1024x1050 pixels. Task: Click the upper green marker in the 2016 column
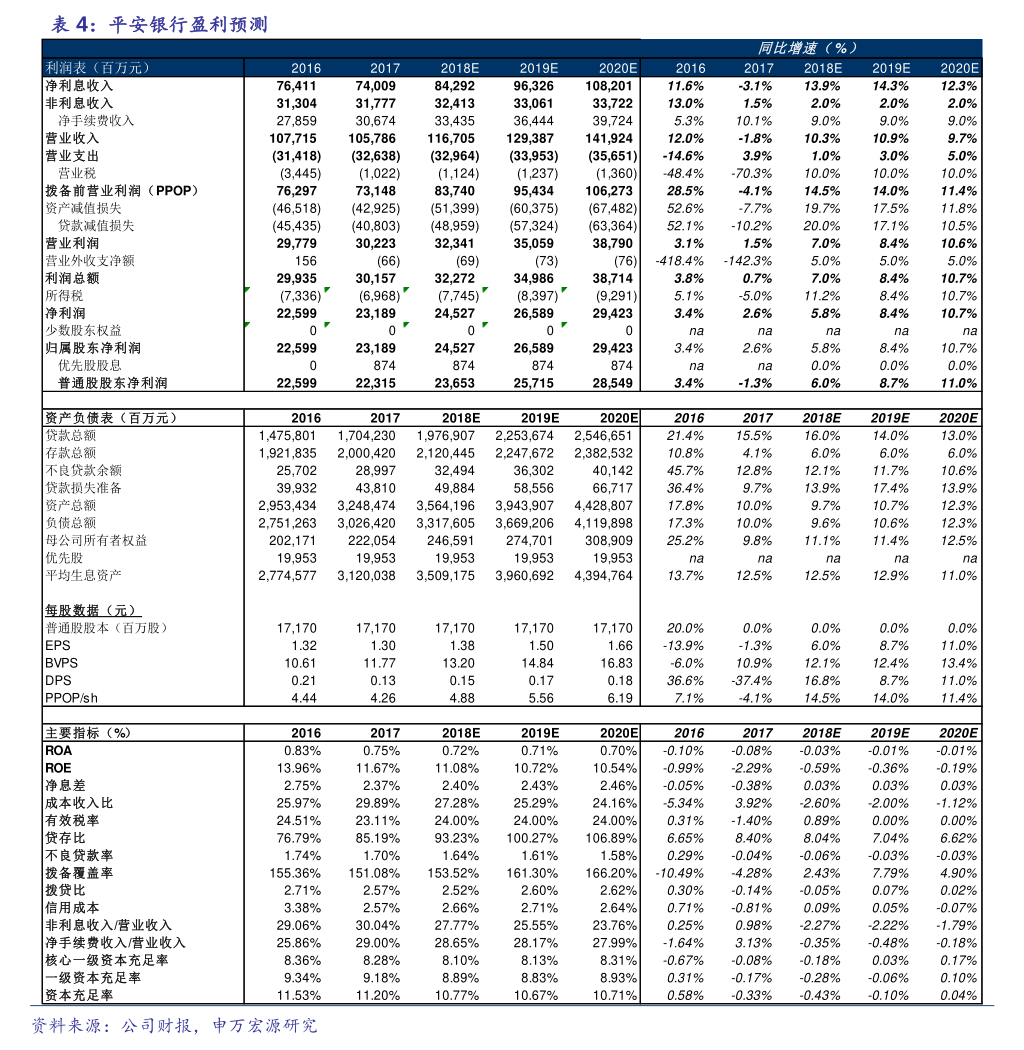coord(247,290)
